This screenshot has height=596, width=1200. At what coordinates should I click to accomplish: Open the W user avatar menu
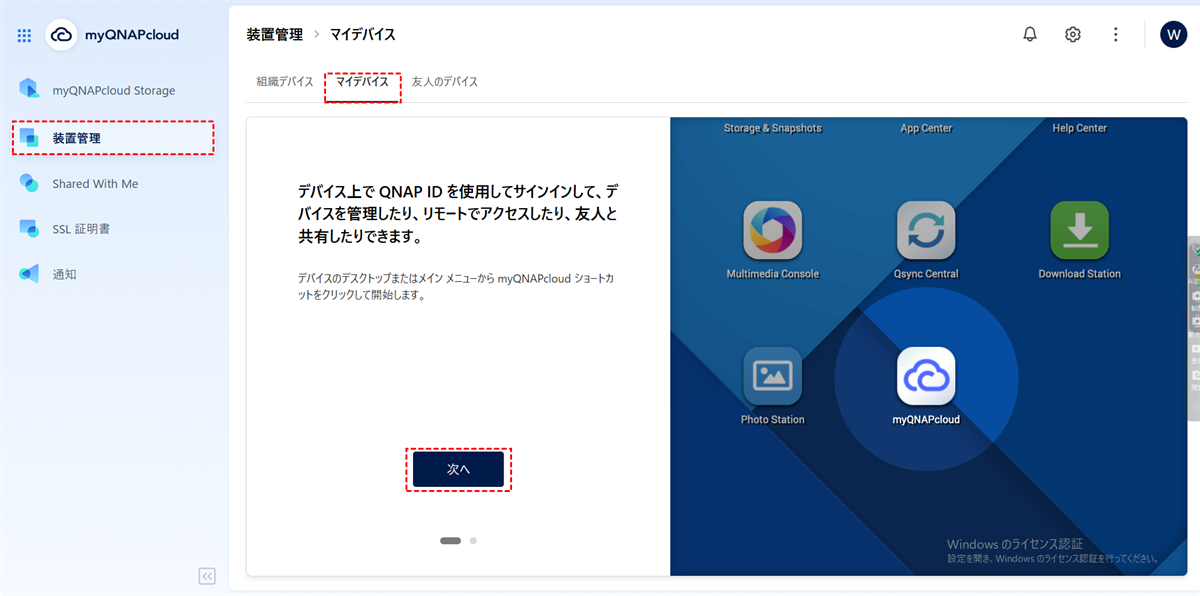point(1173,34)
